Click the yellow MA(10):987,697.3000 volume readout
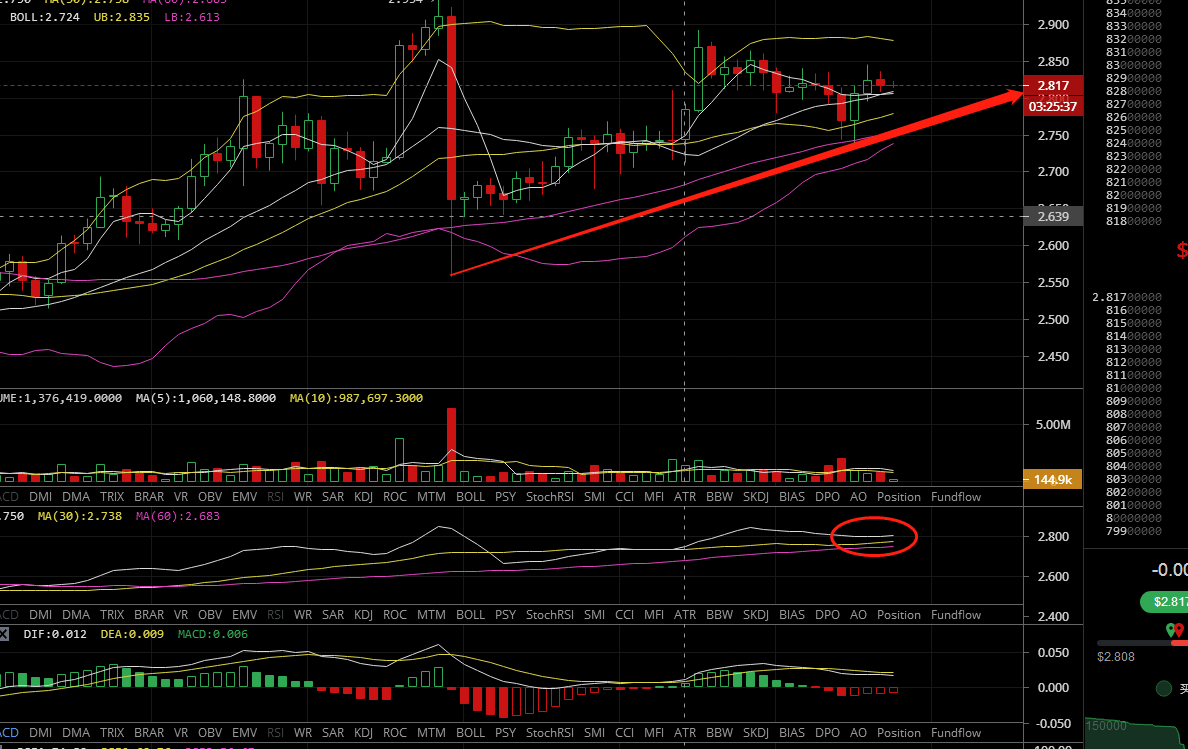Viewport: 1188px width, 749px height. click(356, 398)
